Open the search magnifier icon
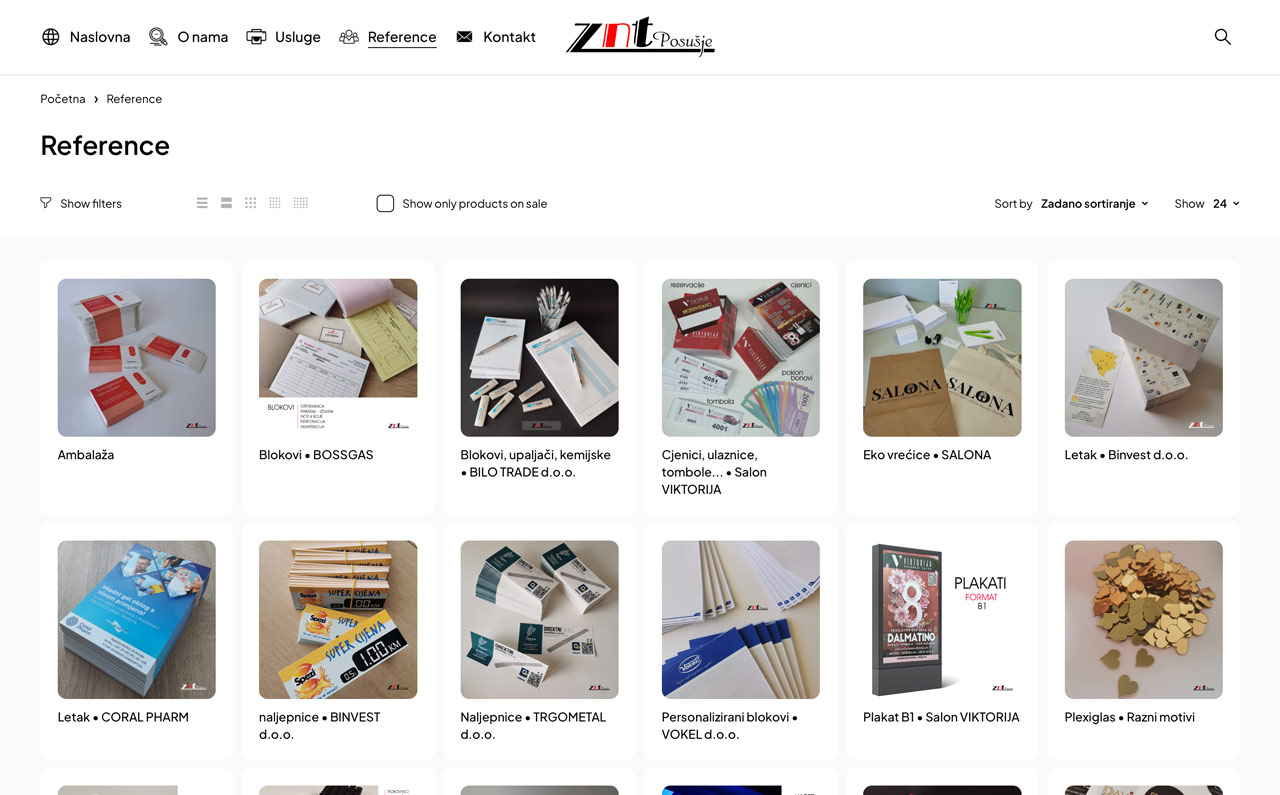 (x=1222, y=37)
